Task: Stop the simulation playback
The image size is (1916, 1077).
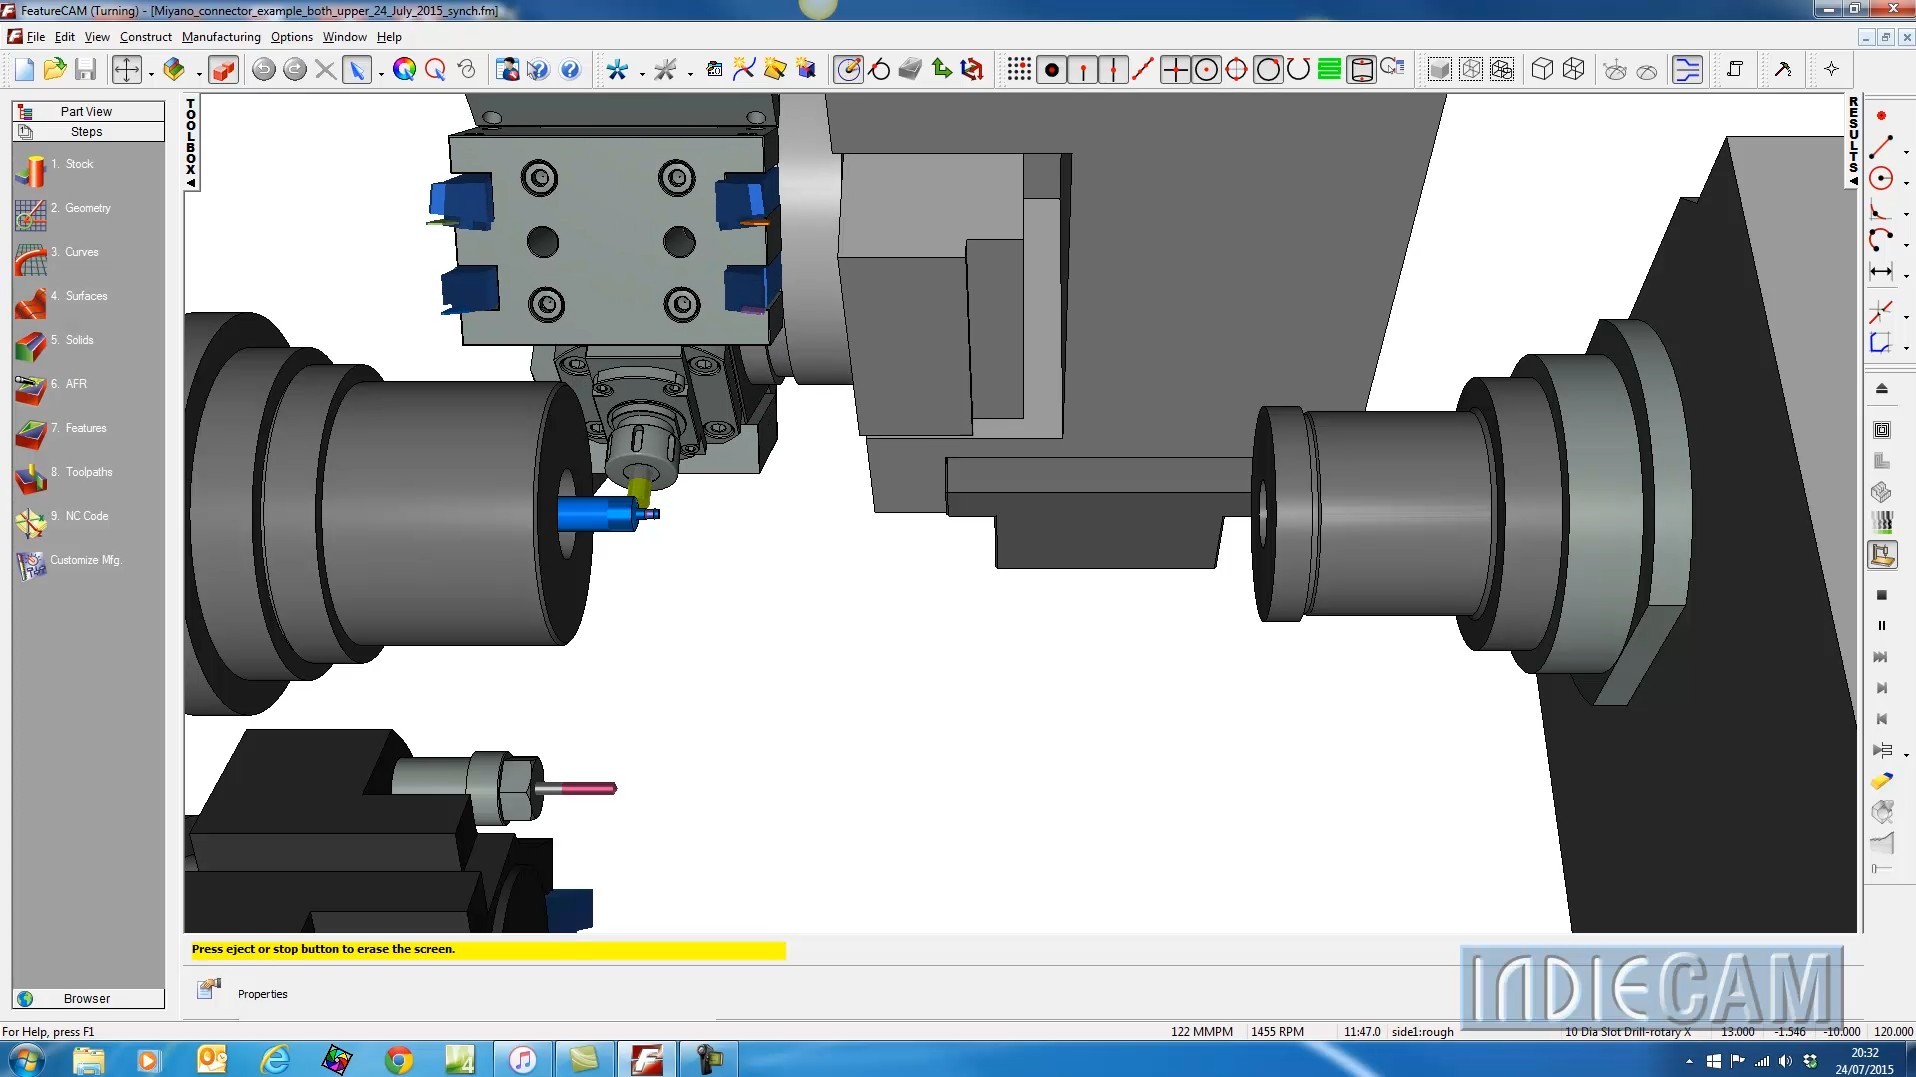Action: pos(1881,595)
